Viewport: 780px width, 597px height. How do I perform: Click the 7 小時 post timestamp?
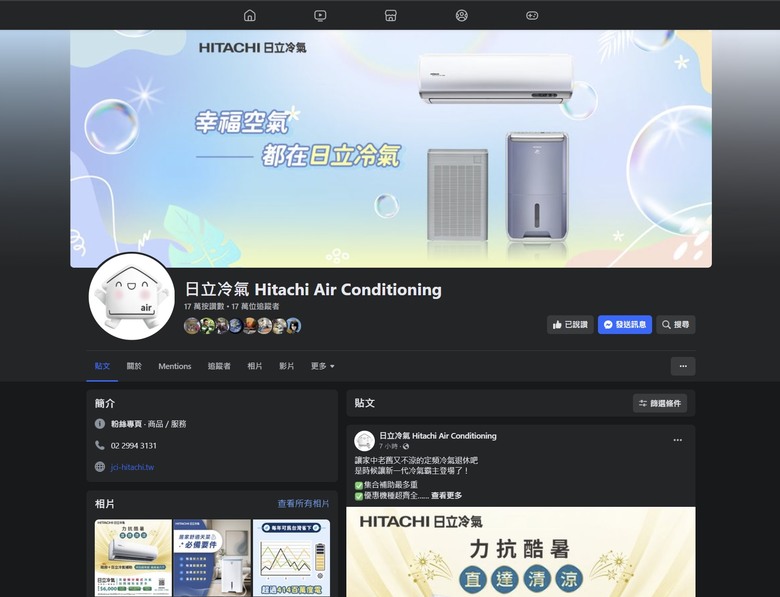[389, 446]
